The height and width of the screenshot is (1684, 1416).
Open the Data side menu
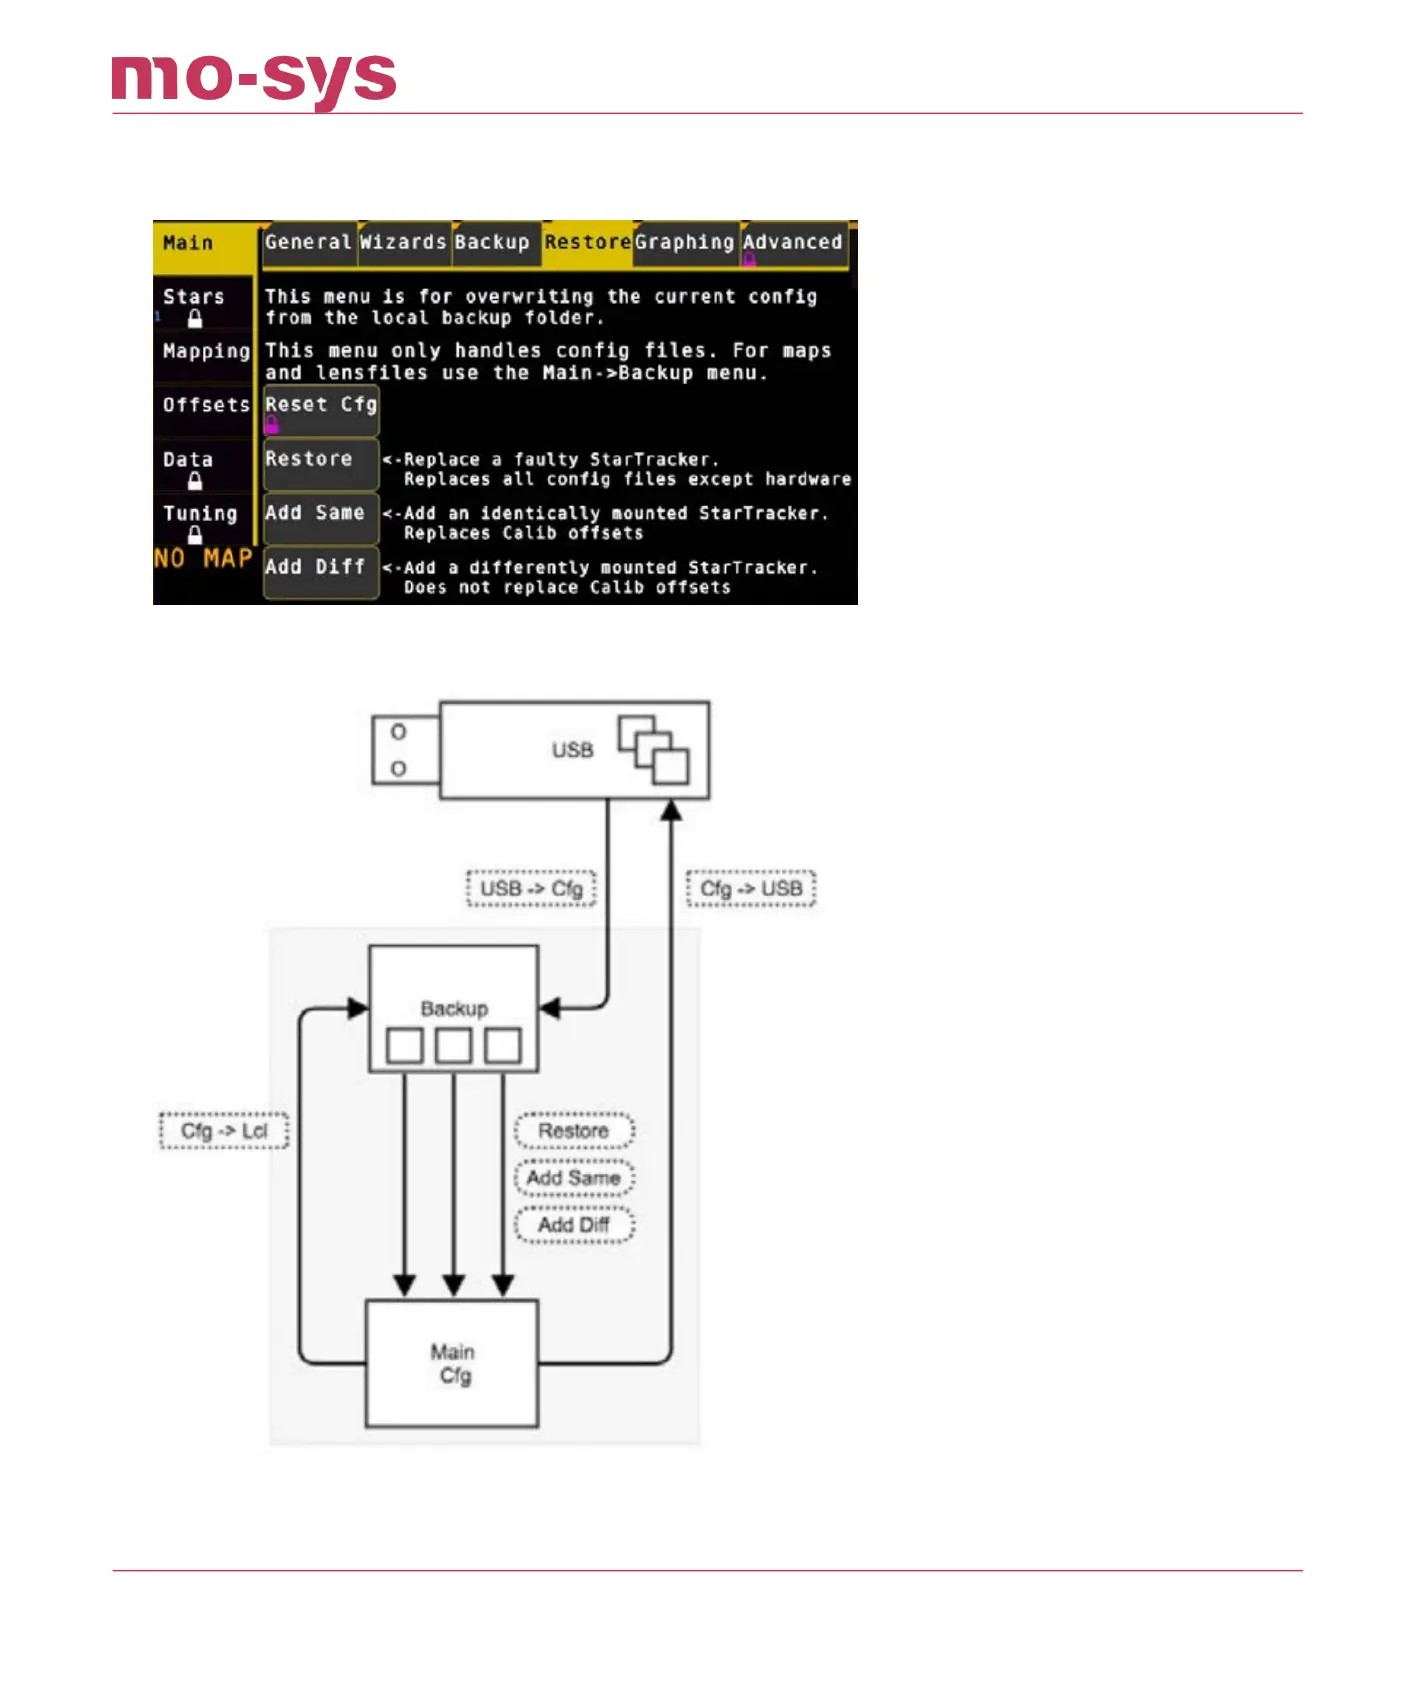203,467
